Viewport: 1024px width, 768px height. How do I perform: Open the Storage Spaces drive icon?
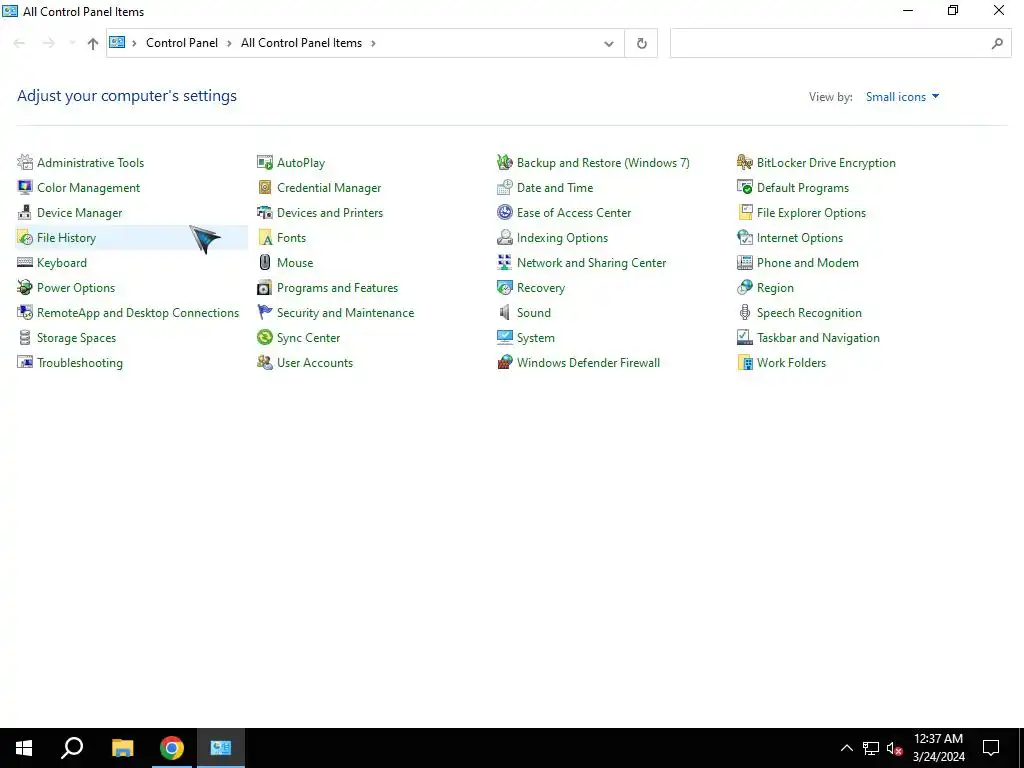tap(25, 338)
